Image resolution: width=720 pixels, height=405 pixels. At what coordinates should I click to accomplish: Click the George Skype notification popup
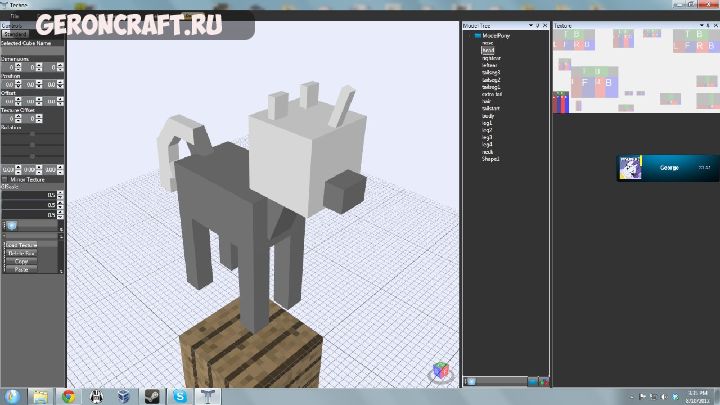[x=668, y=168]
